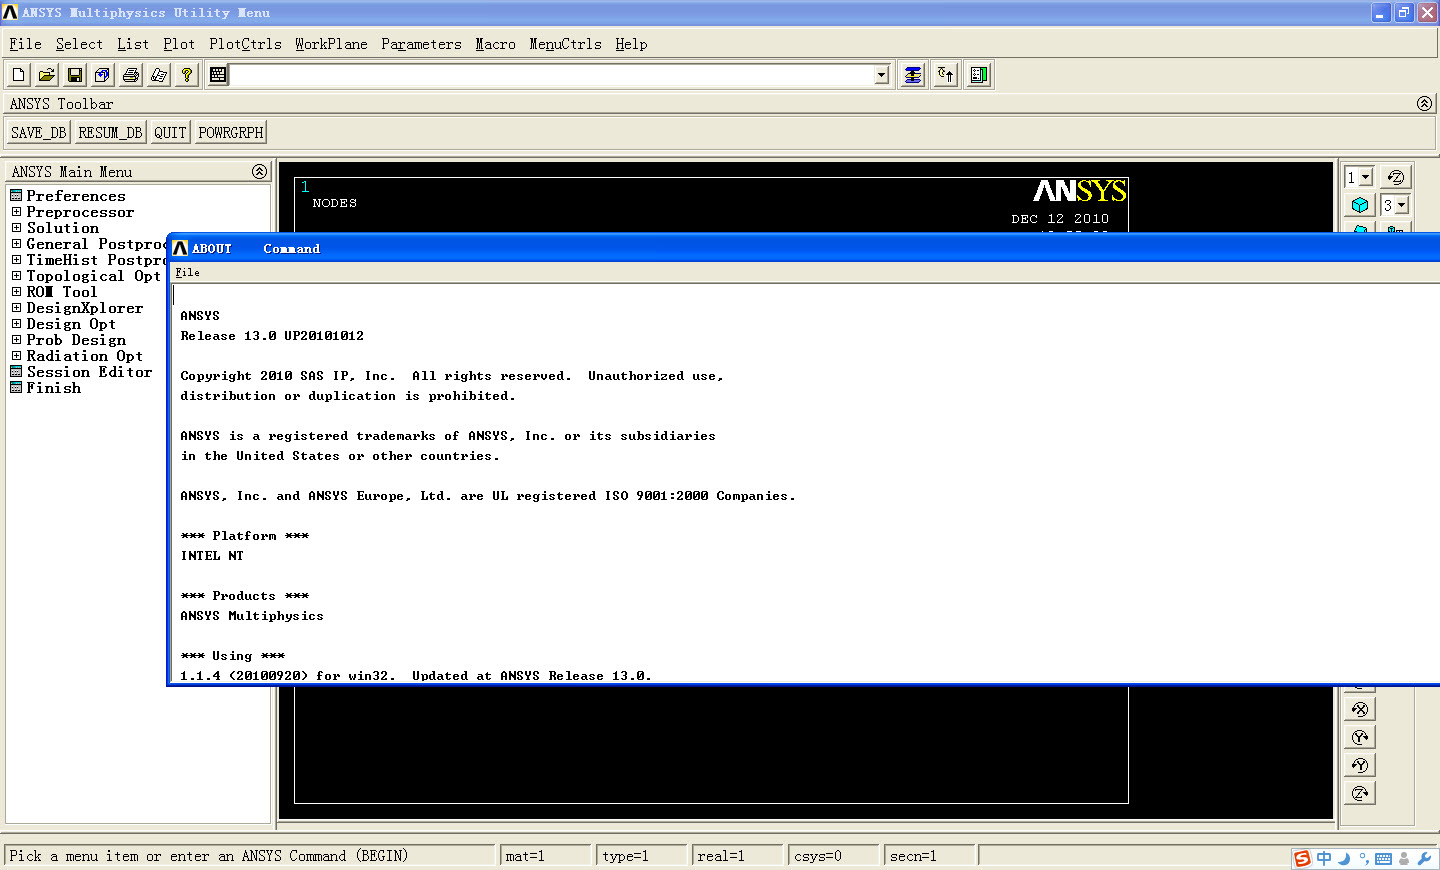This screenshot has height=870, width=1440.
Task: Click the rotate plus Z icon at bottom
Action: pyautogui.click(x=1360, y=793)
